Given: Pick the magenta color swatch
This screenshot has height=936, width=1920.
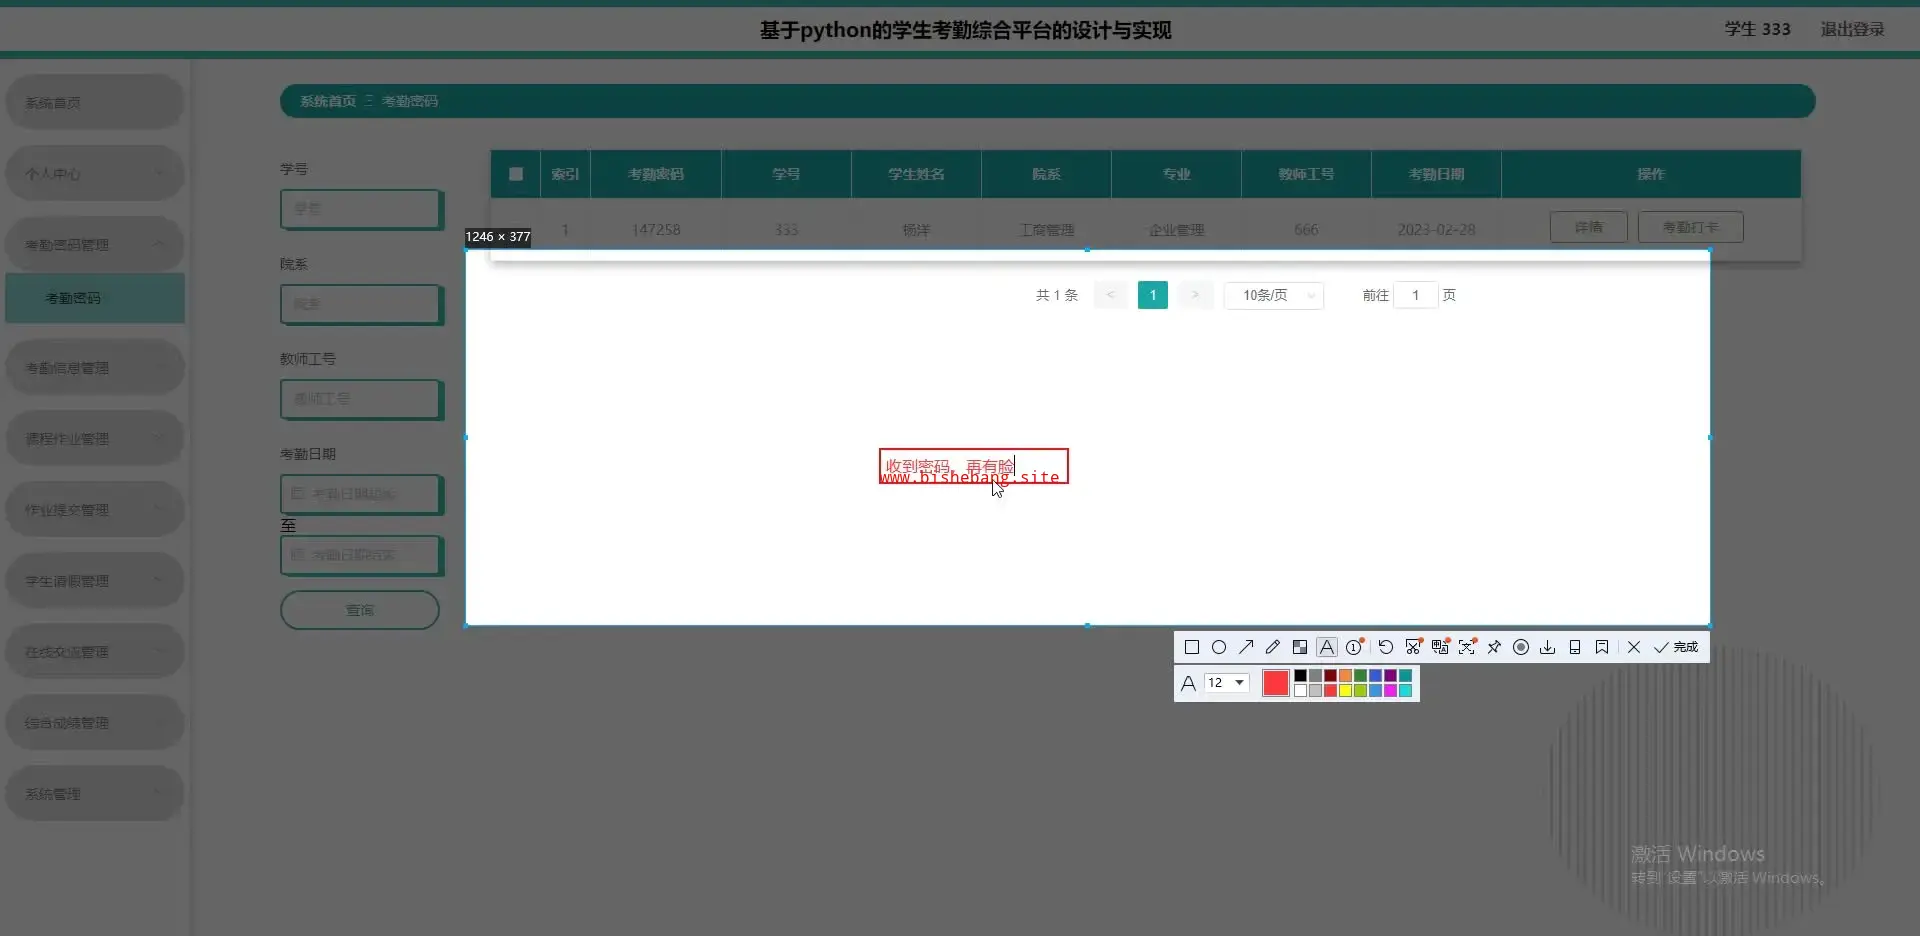Looking at the screenshot, I should 1390,691.
